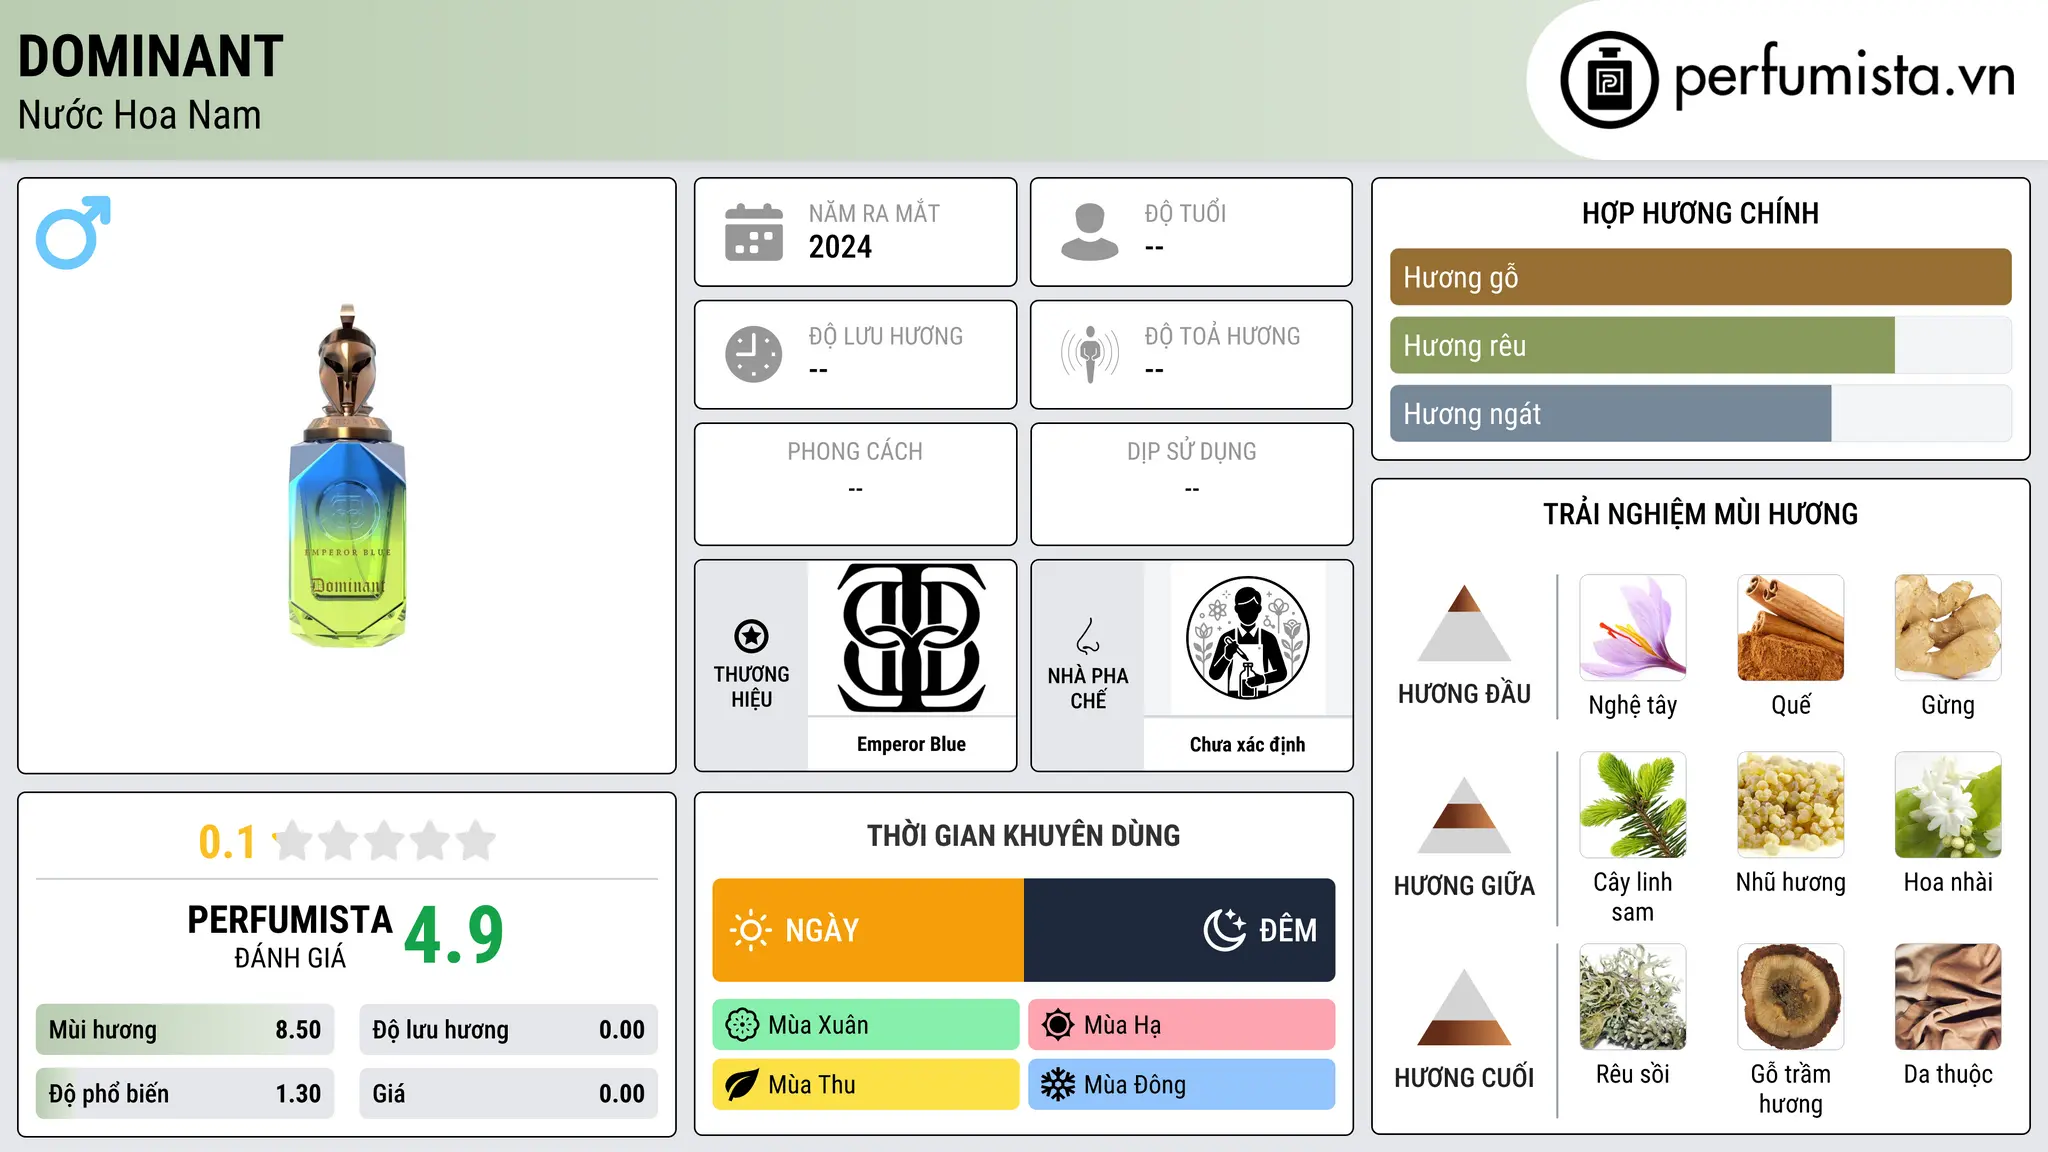2048x1152 pixels.
Task: Click the Độ phổ biến 1.30 score row
Action: pos(185,1094)
